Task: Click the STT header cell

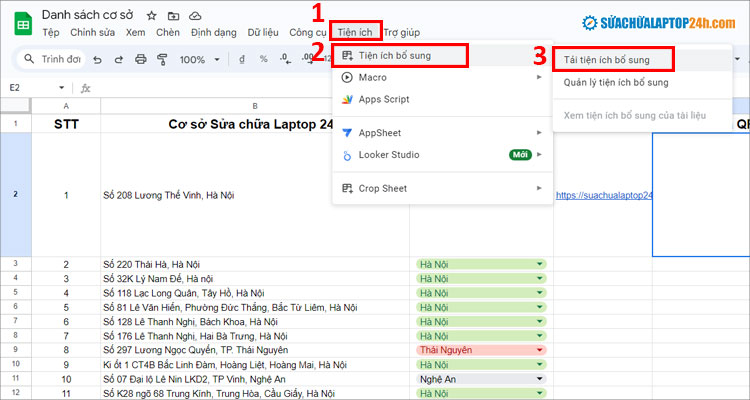Action: coord(66,124)
